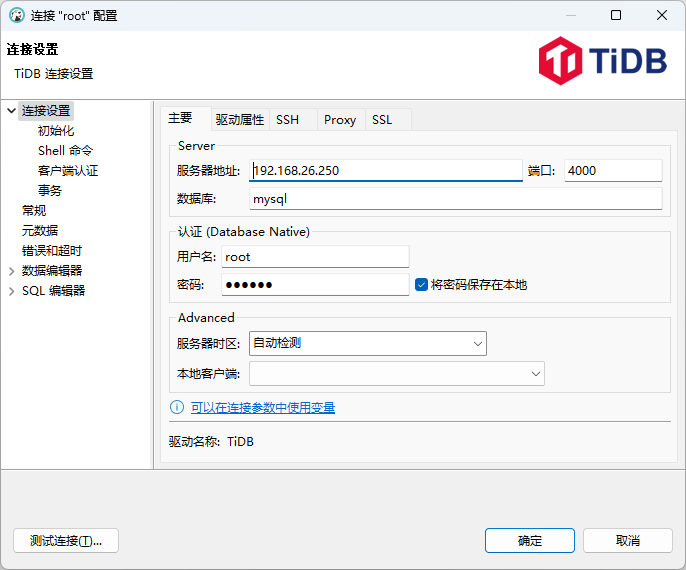
Task: Click the 测试连接(T)... button
Action: point(66,541)
